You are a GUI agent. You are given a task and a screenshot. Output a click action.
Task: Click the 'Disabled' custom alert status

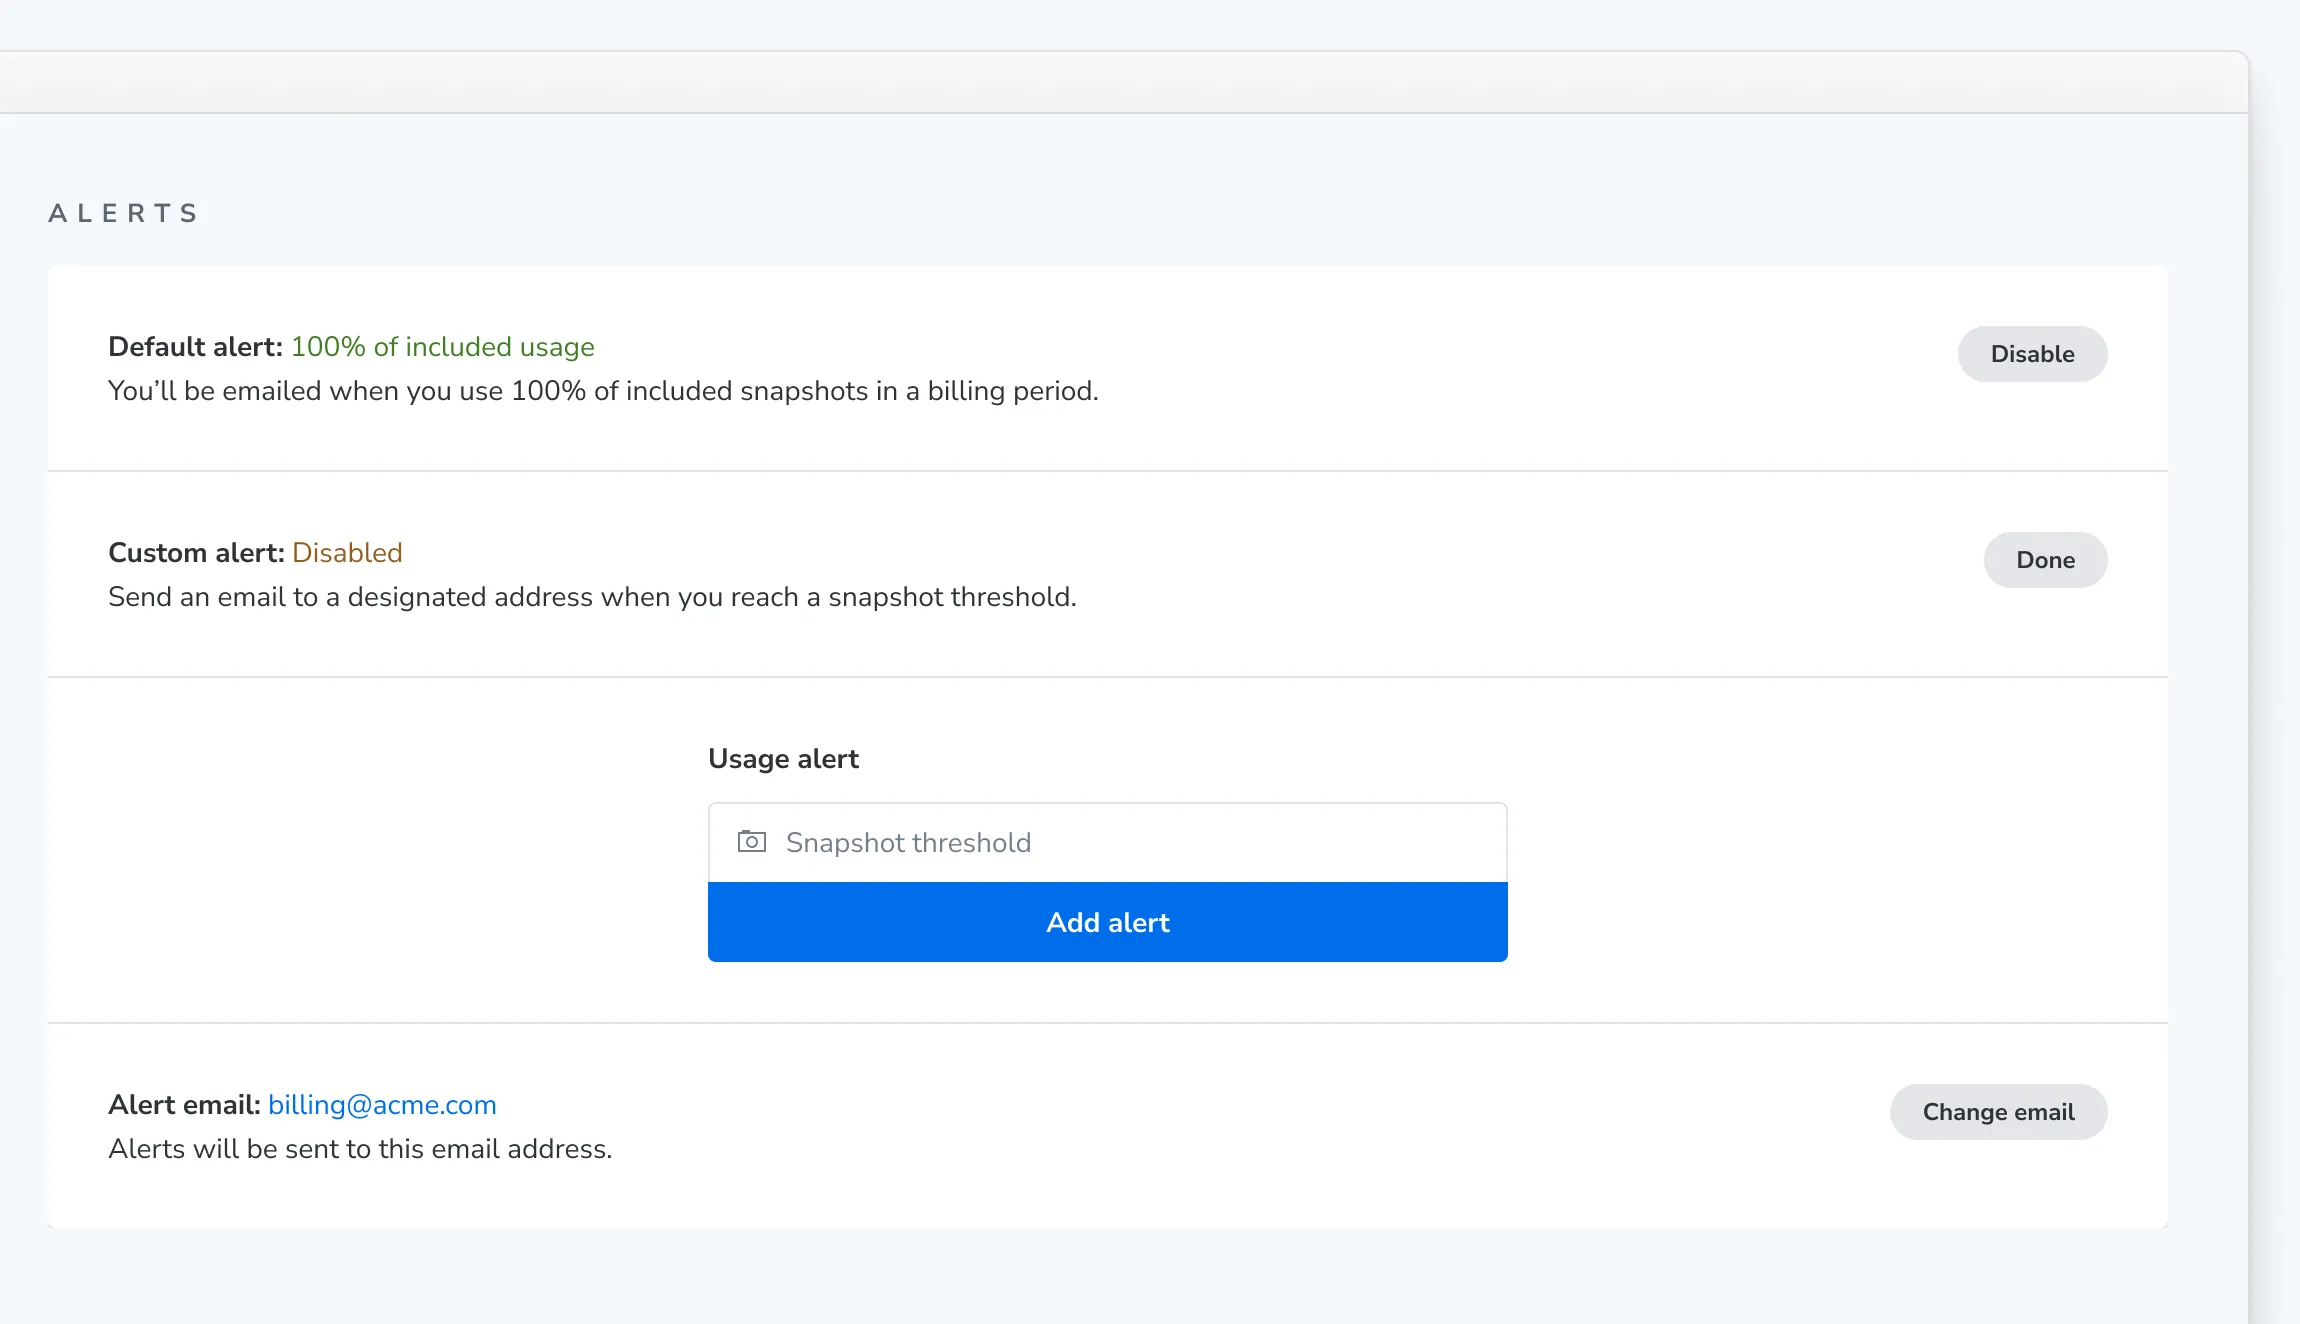(347, 552)
